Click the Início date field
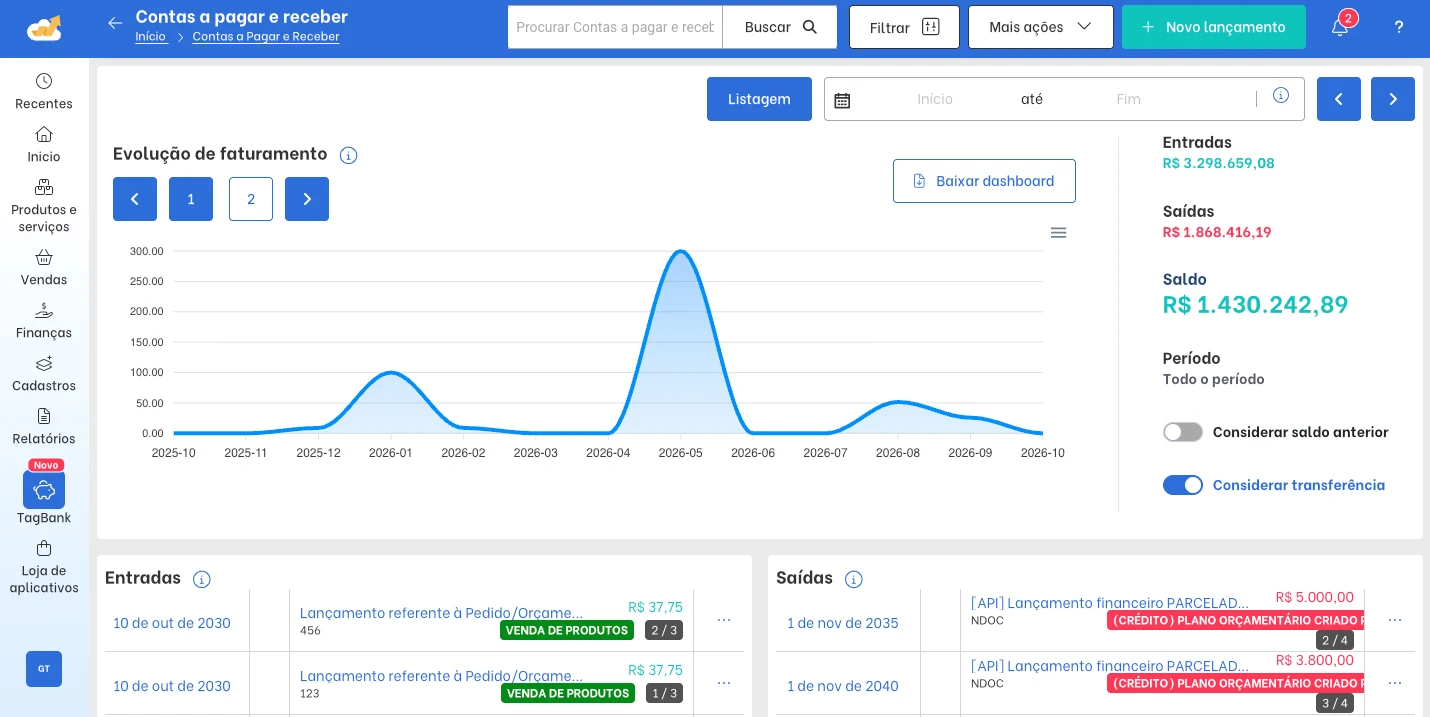 [x=935, y=99]
